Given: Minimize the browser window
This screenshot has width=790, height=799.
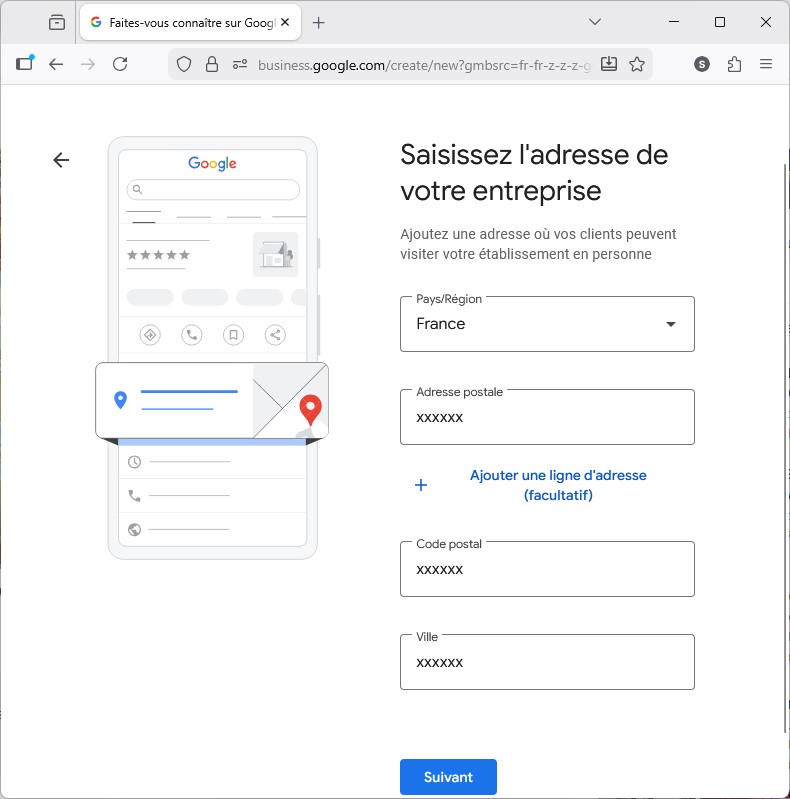Looking at the screenshot, I should tap(674, 22).
